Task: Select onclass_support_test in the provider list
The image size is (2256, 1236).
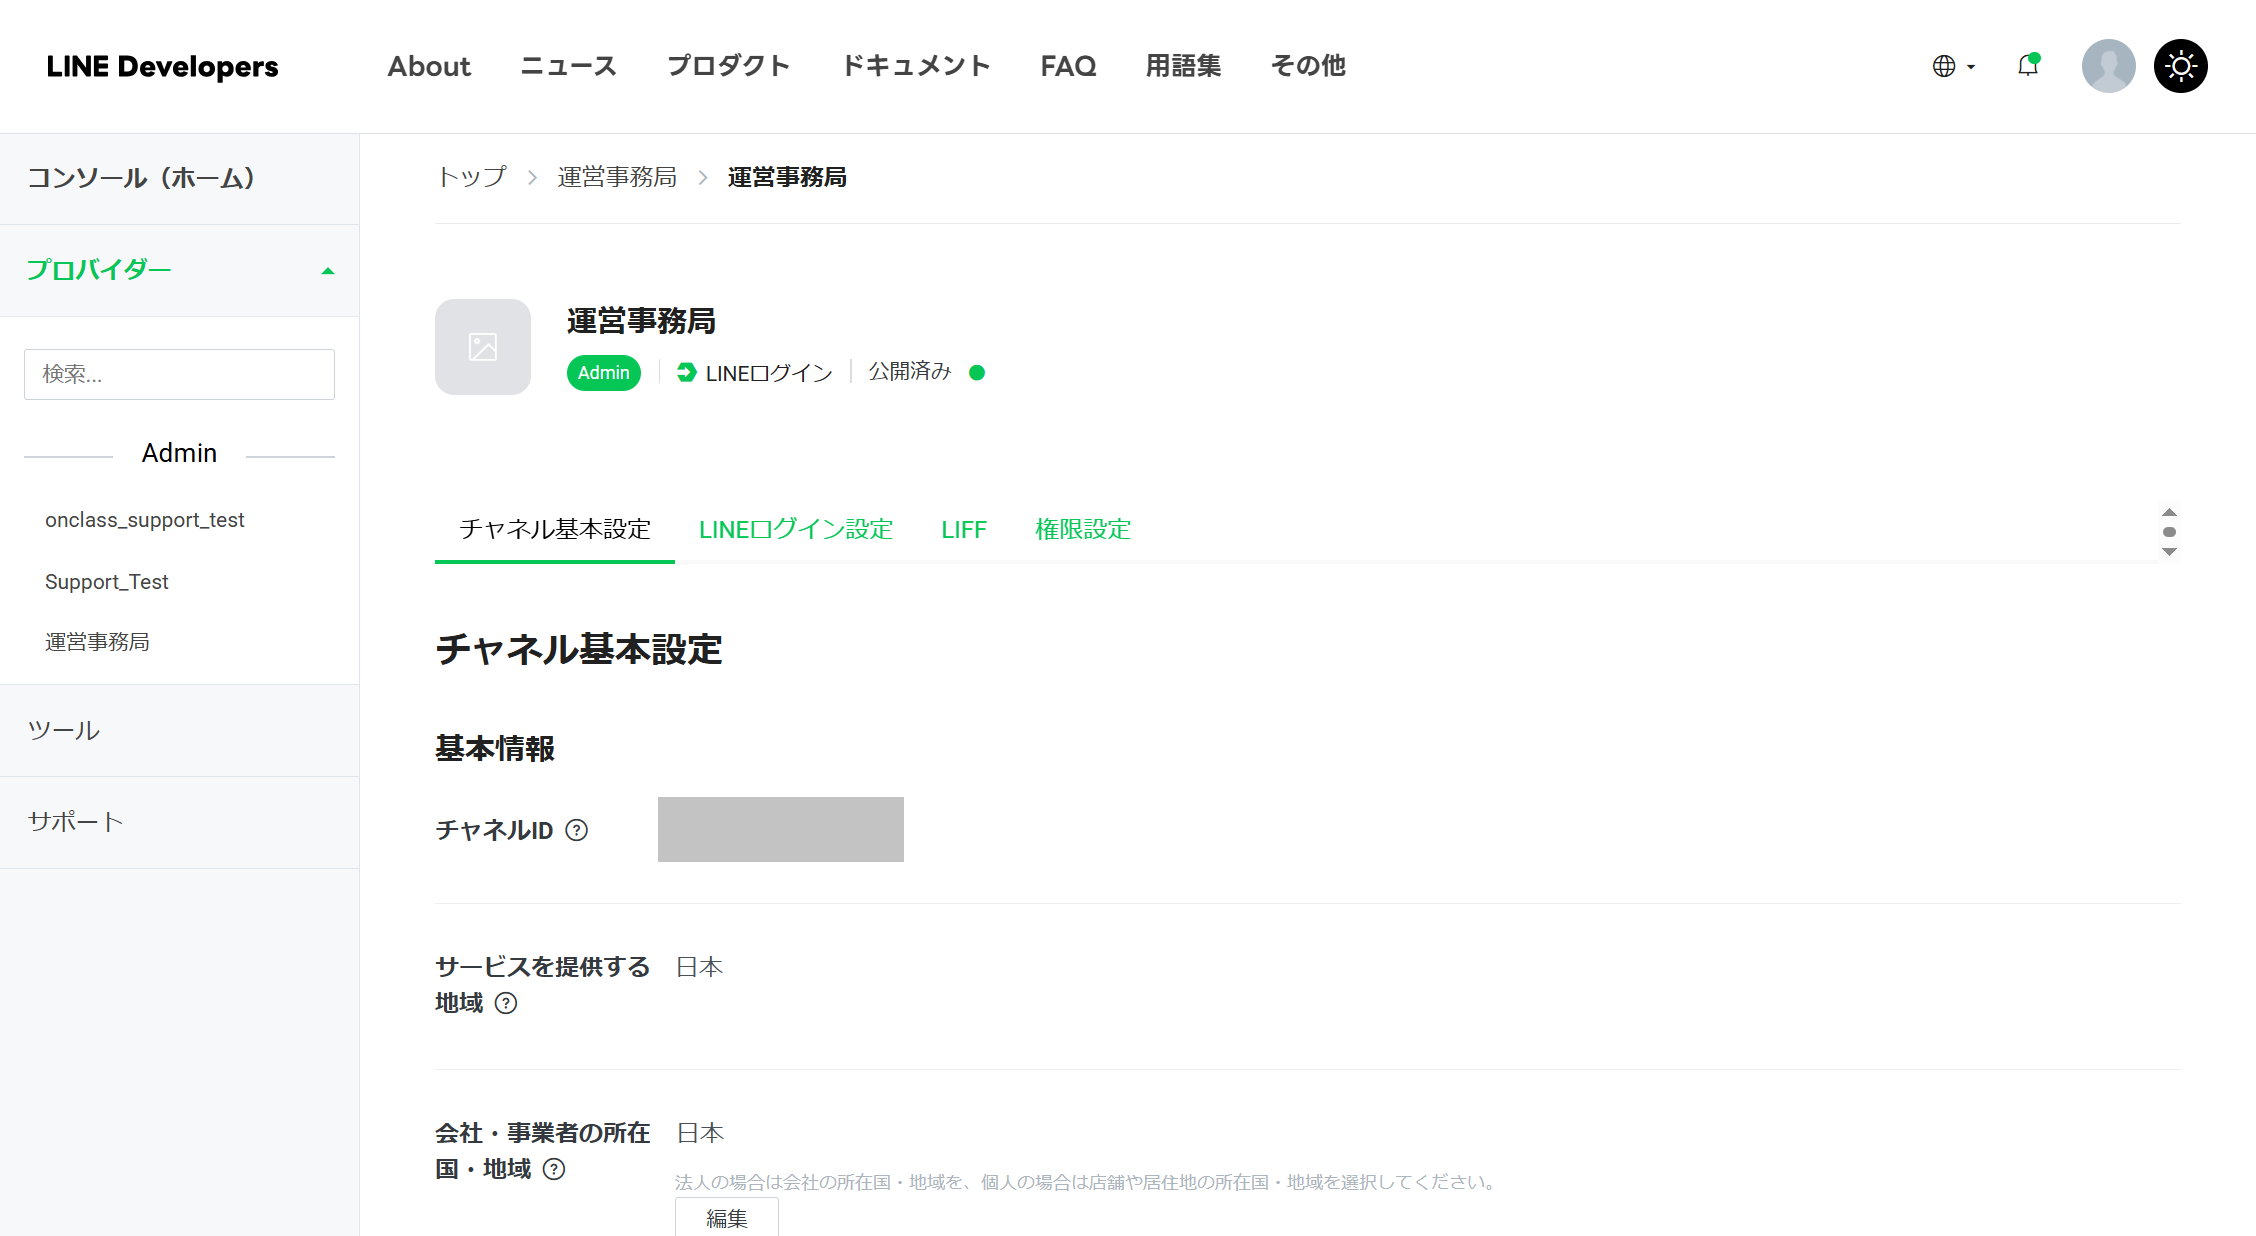Action: tap(145, 520)
